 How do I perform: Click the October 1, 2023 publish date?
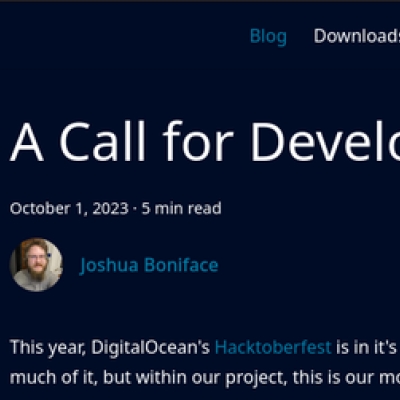(x=69, y=209)
